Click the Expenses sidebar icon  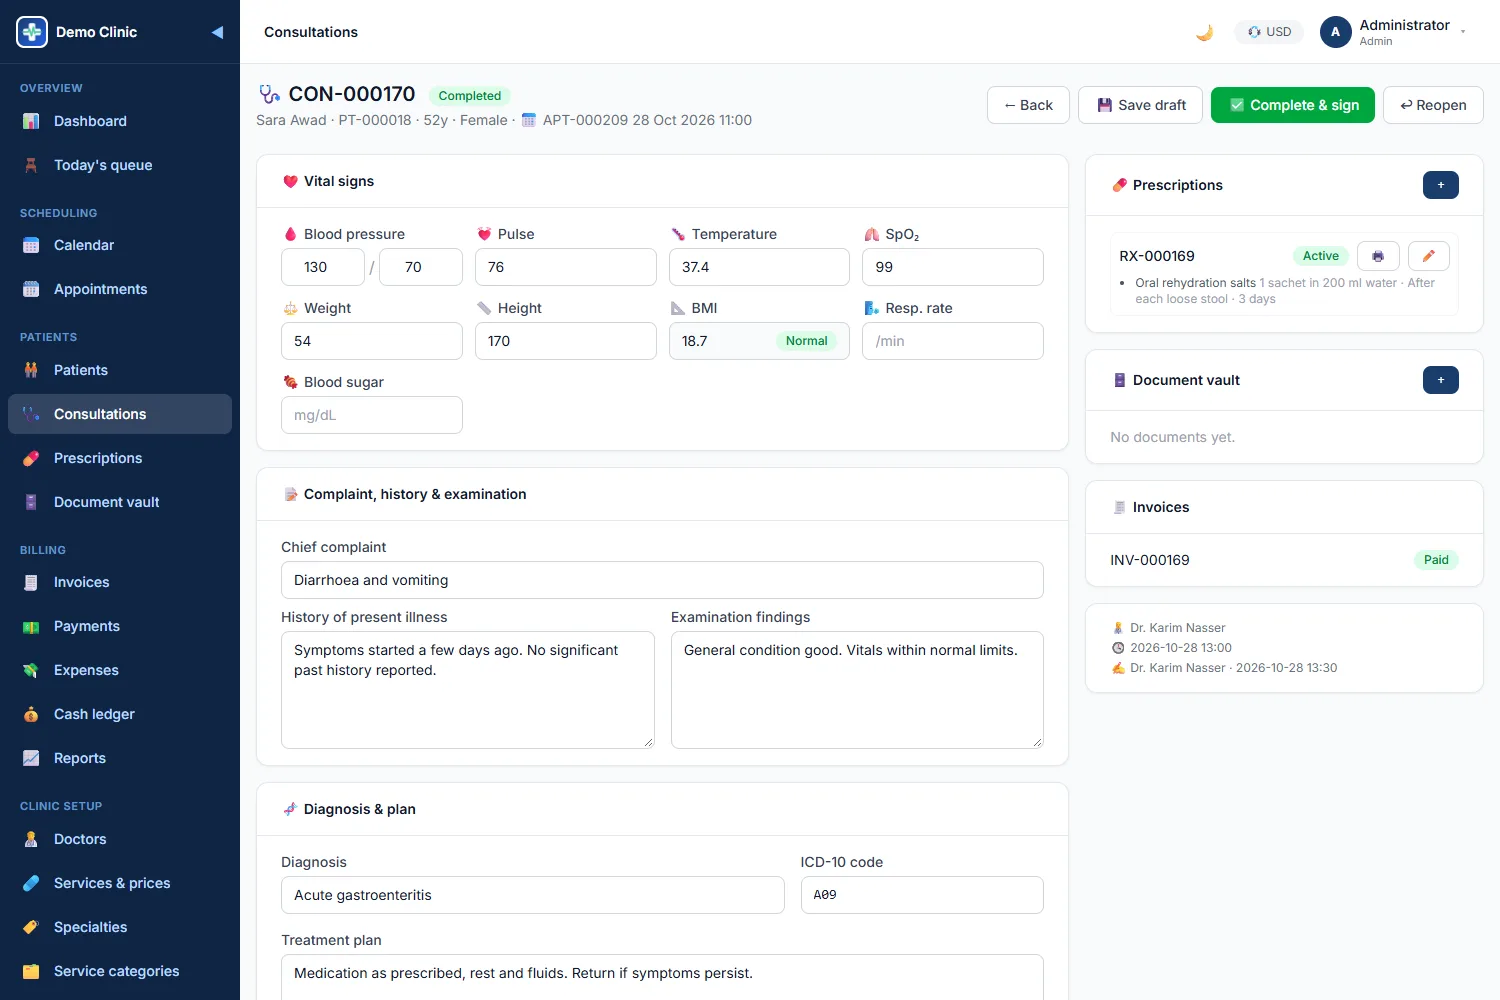click(31, 670)
